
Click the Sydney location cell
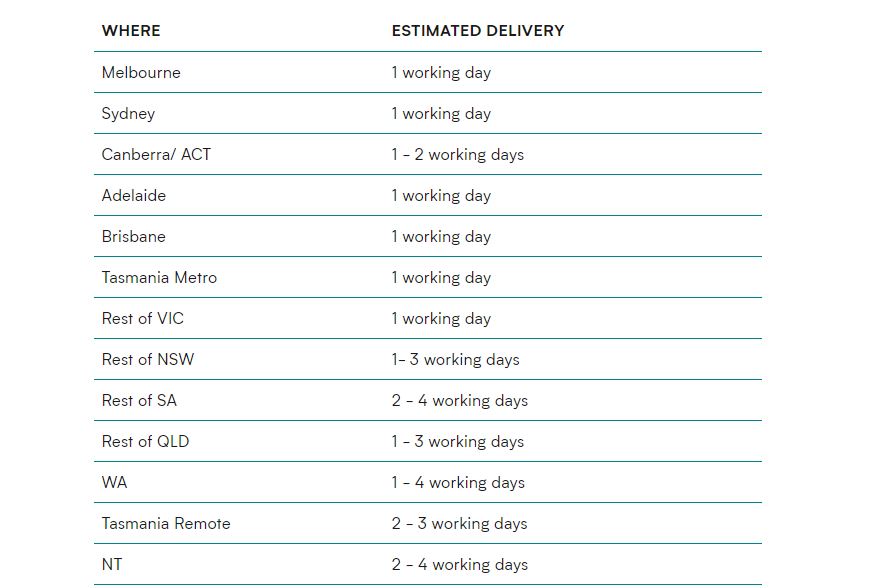pos(128,113)
